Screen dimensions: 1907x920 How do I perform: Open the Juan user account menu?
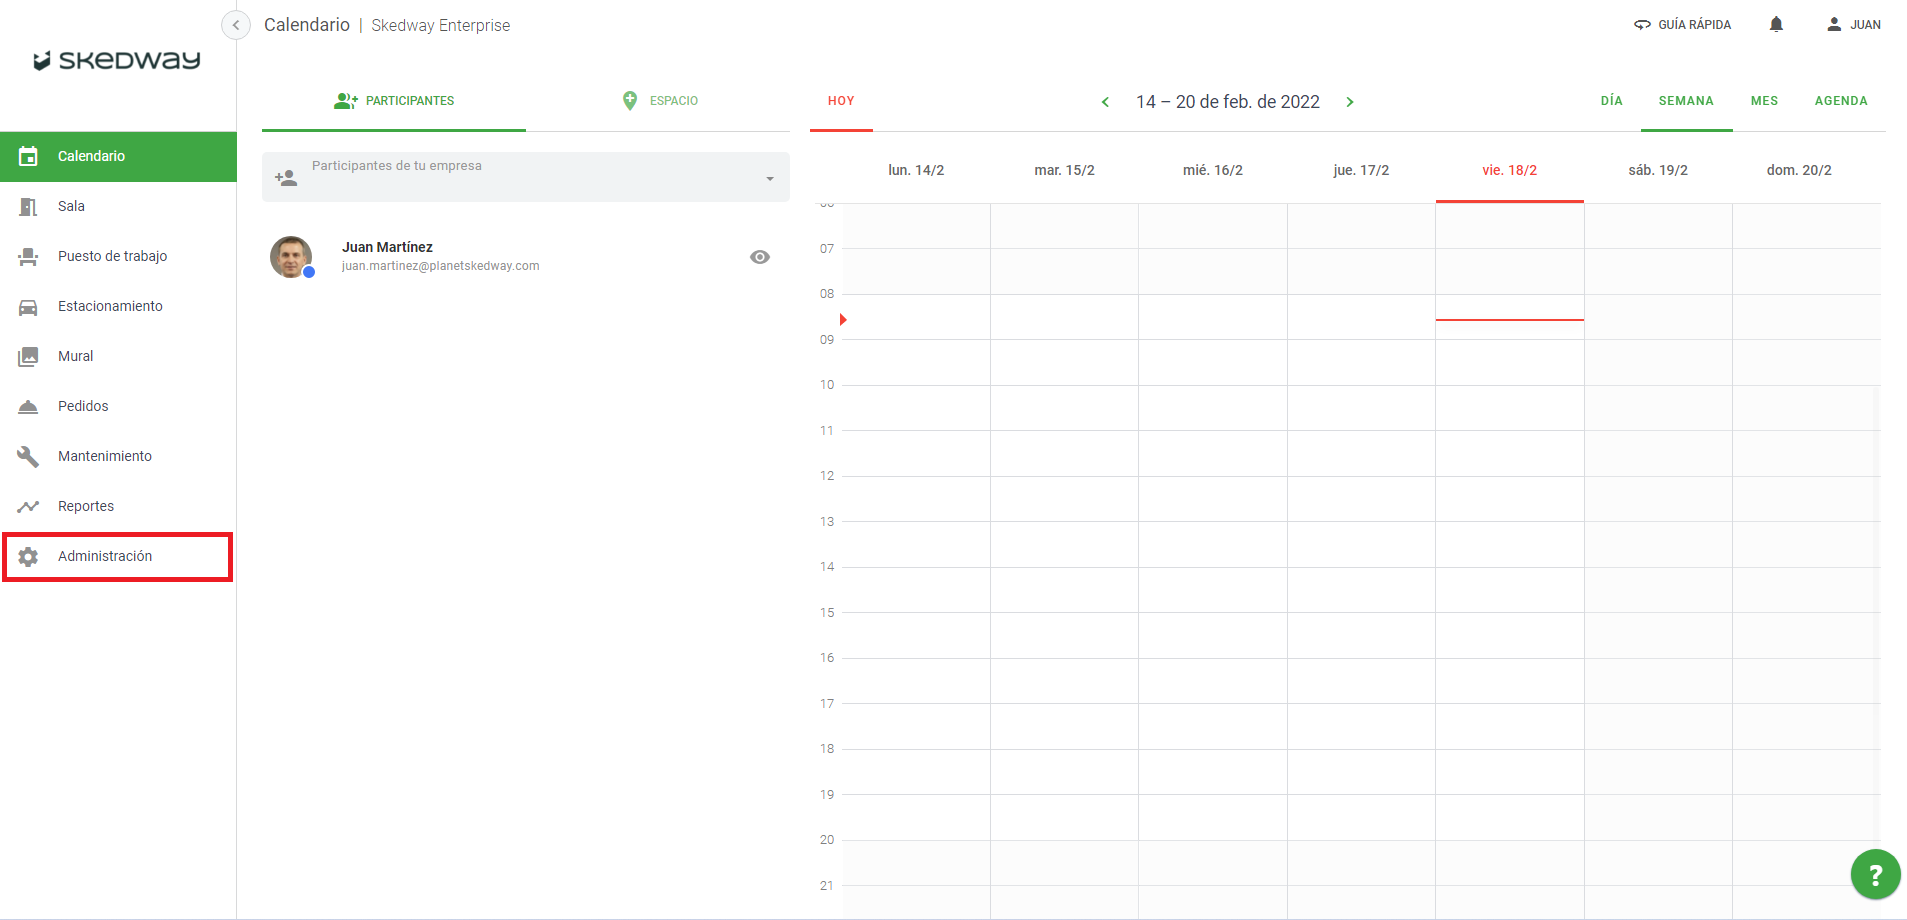[1854, 25]
